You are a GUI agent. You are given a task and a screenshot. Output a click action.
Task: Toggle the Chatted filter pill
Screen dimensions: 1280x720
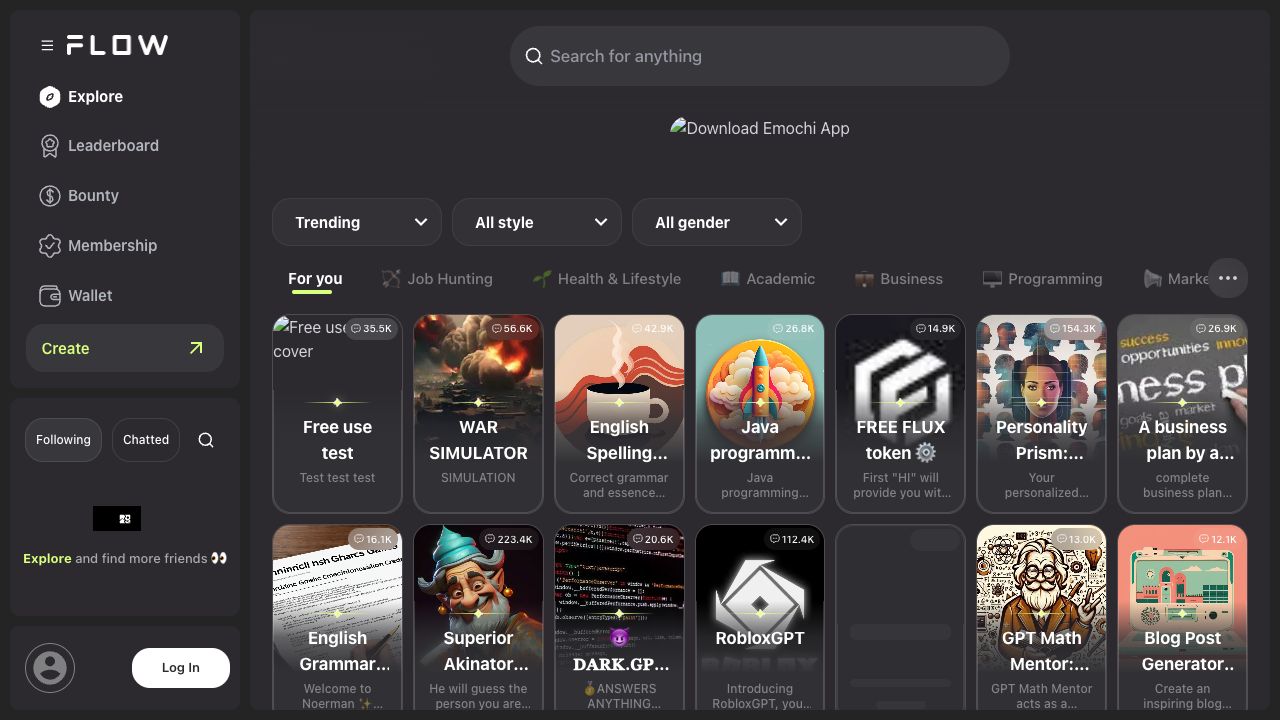point(146,440)
